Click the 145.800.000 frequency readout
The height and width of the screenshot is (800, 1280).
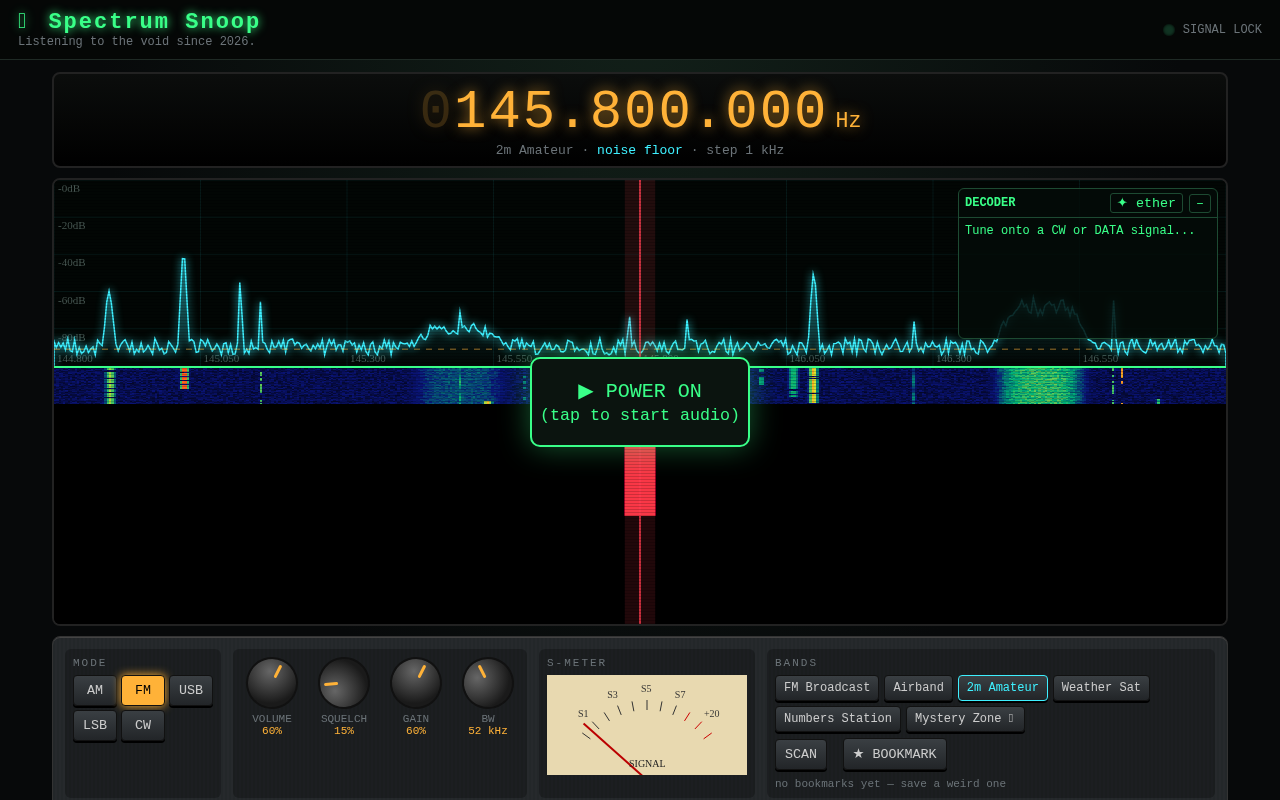(x=640, y=112)
